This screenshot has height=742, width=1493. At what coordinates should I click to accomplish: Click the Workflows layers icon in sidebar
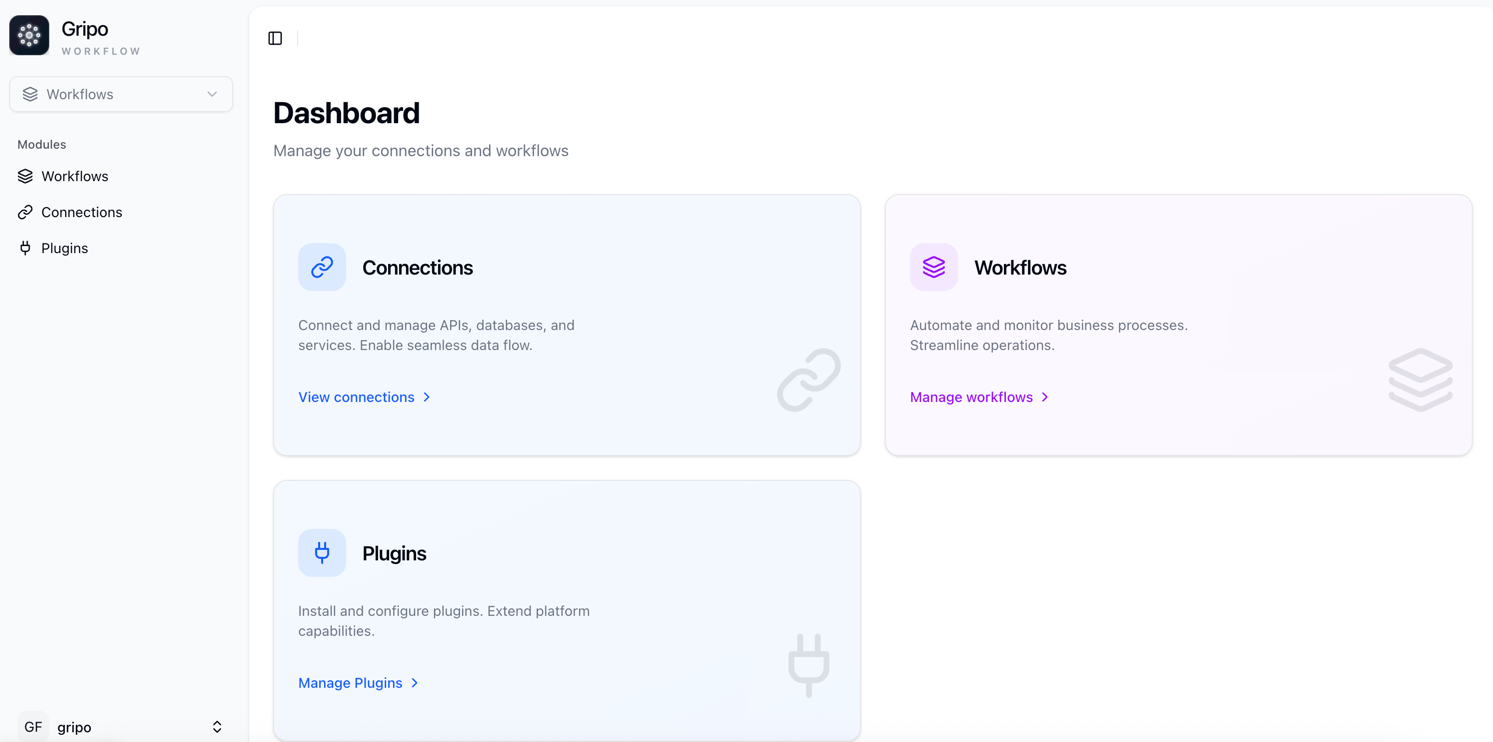tap(25, 176)
